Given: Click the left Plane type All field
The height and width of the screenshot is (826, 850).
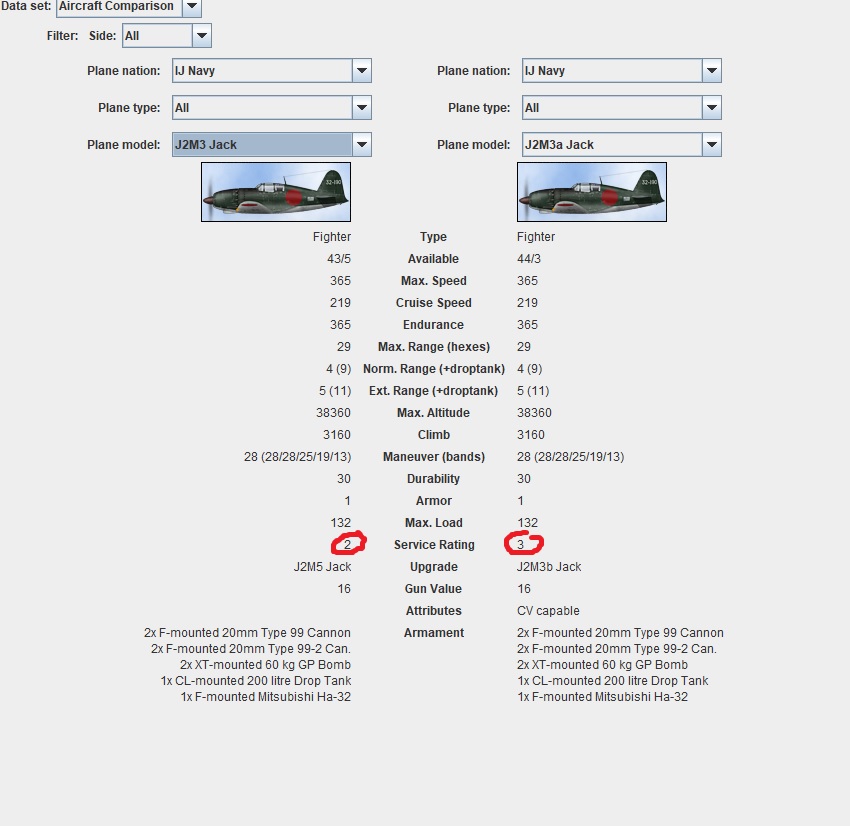Looking at the screenshot, I should (262, 107).
